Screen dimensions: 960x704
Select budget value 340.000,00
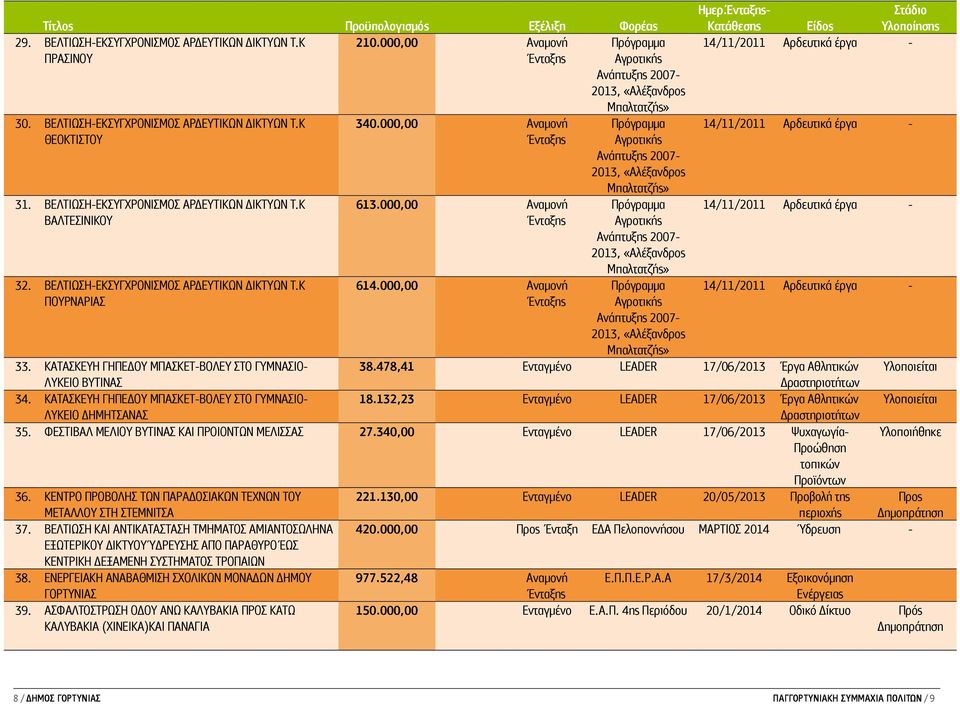(387, 124)
